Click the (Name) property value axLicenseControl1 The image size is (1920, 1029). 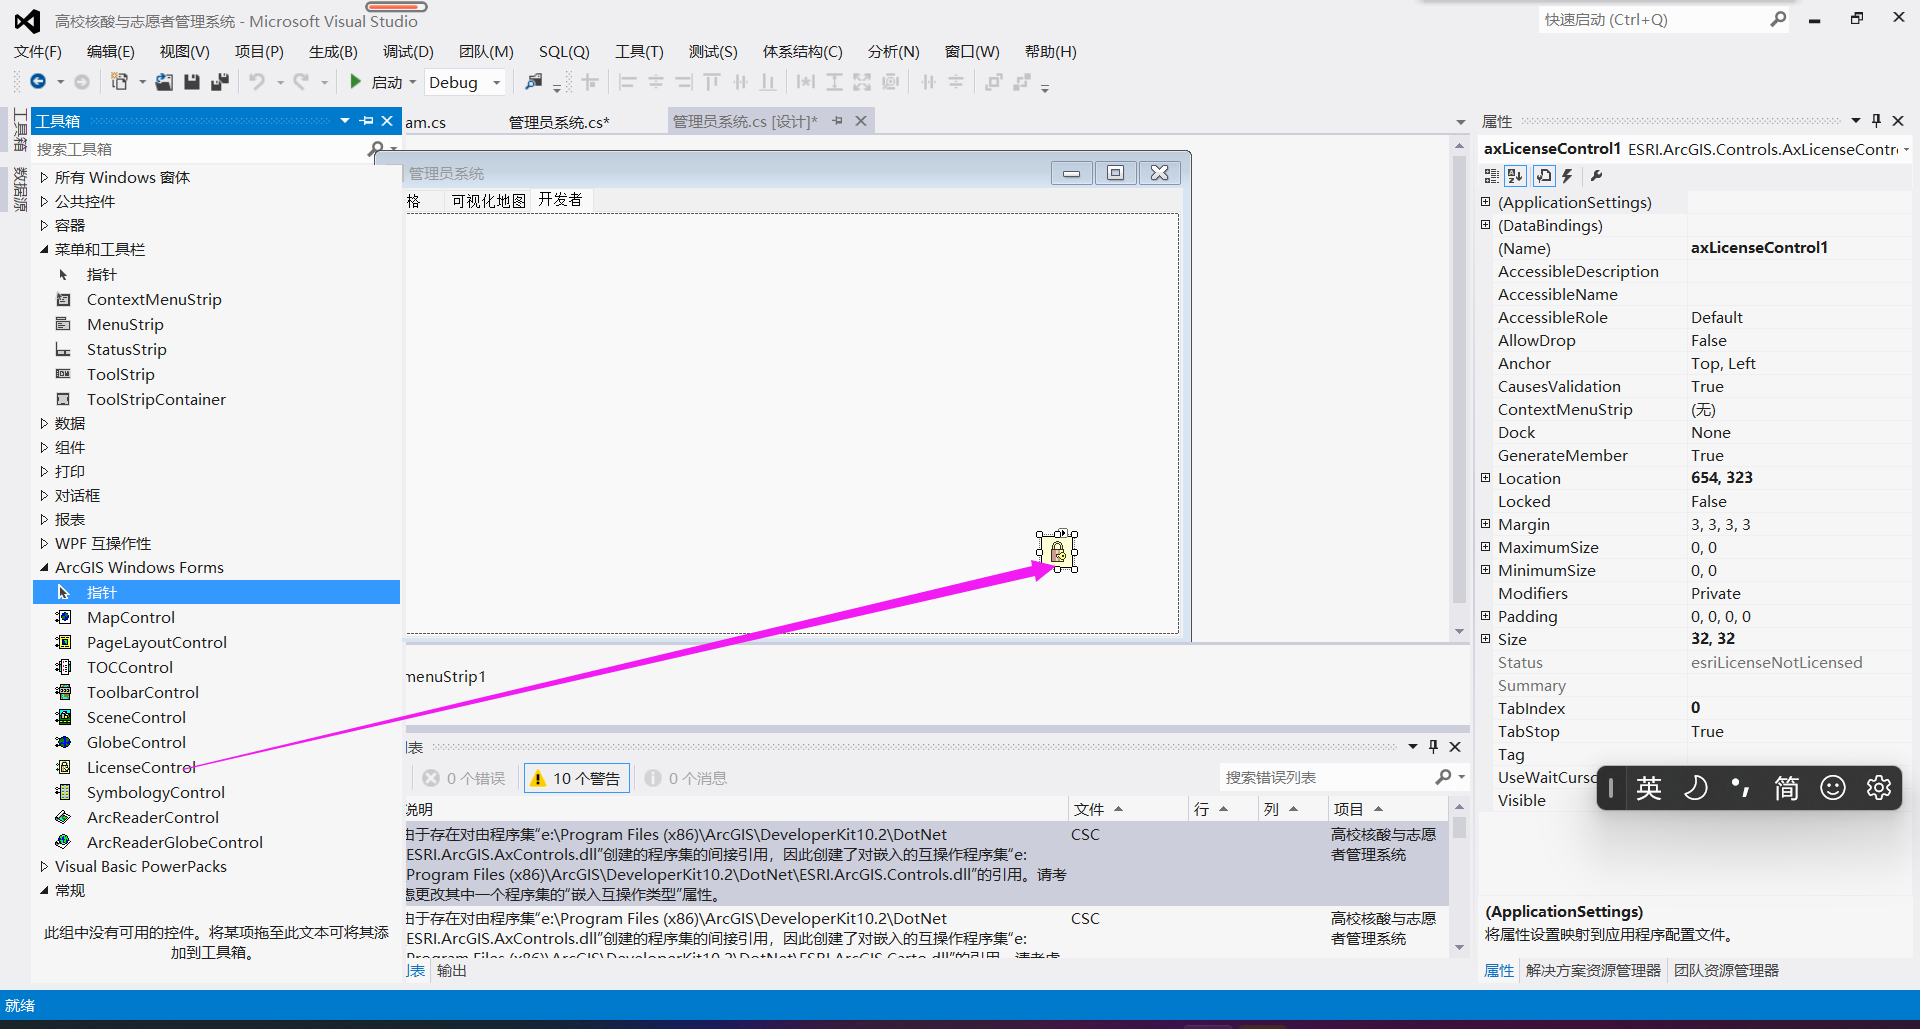tap(1759, 248)
